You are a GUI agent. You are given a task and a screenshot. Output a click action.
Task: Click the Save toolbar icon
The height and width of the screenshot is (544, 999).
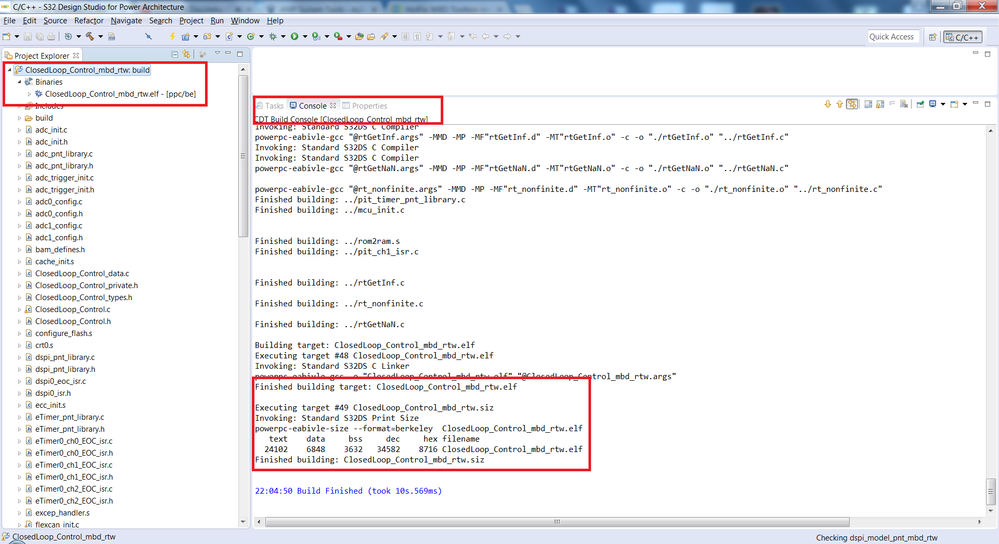pos(27,36)
